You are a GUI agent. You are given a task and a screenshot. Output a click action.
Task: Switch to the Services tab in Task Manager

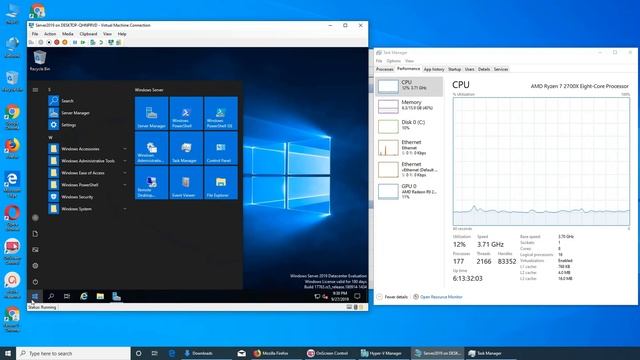pyautogui.click(x=501, y=69)
